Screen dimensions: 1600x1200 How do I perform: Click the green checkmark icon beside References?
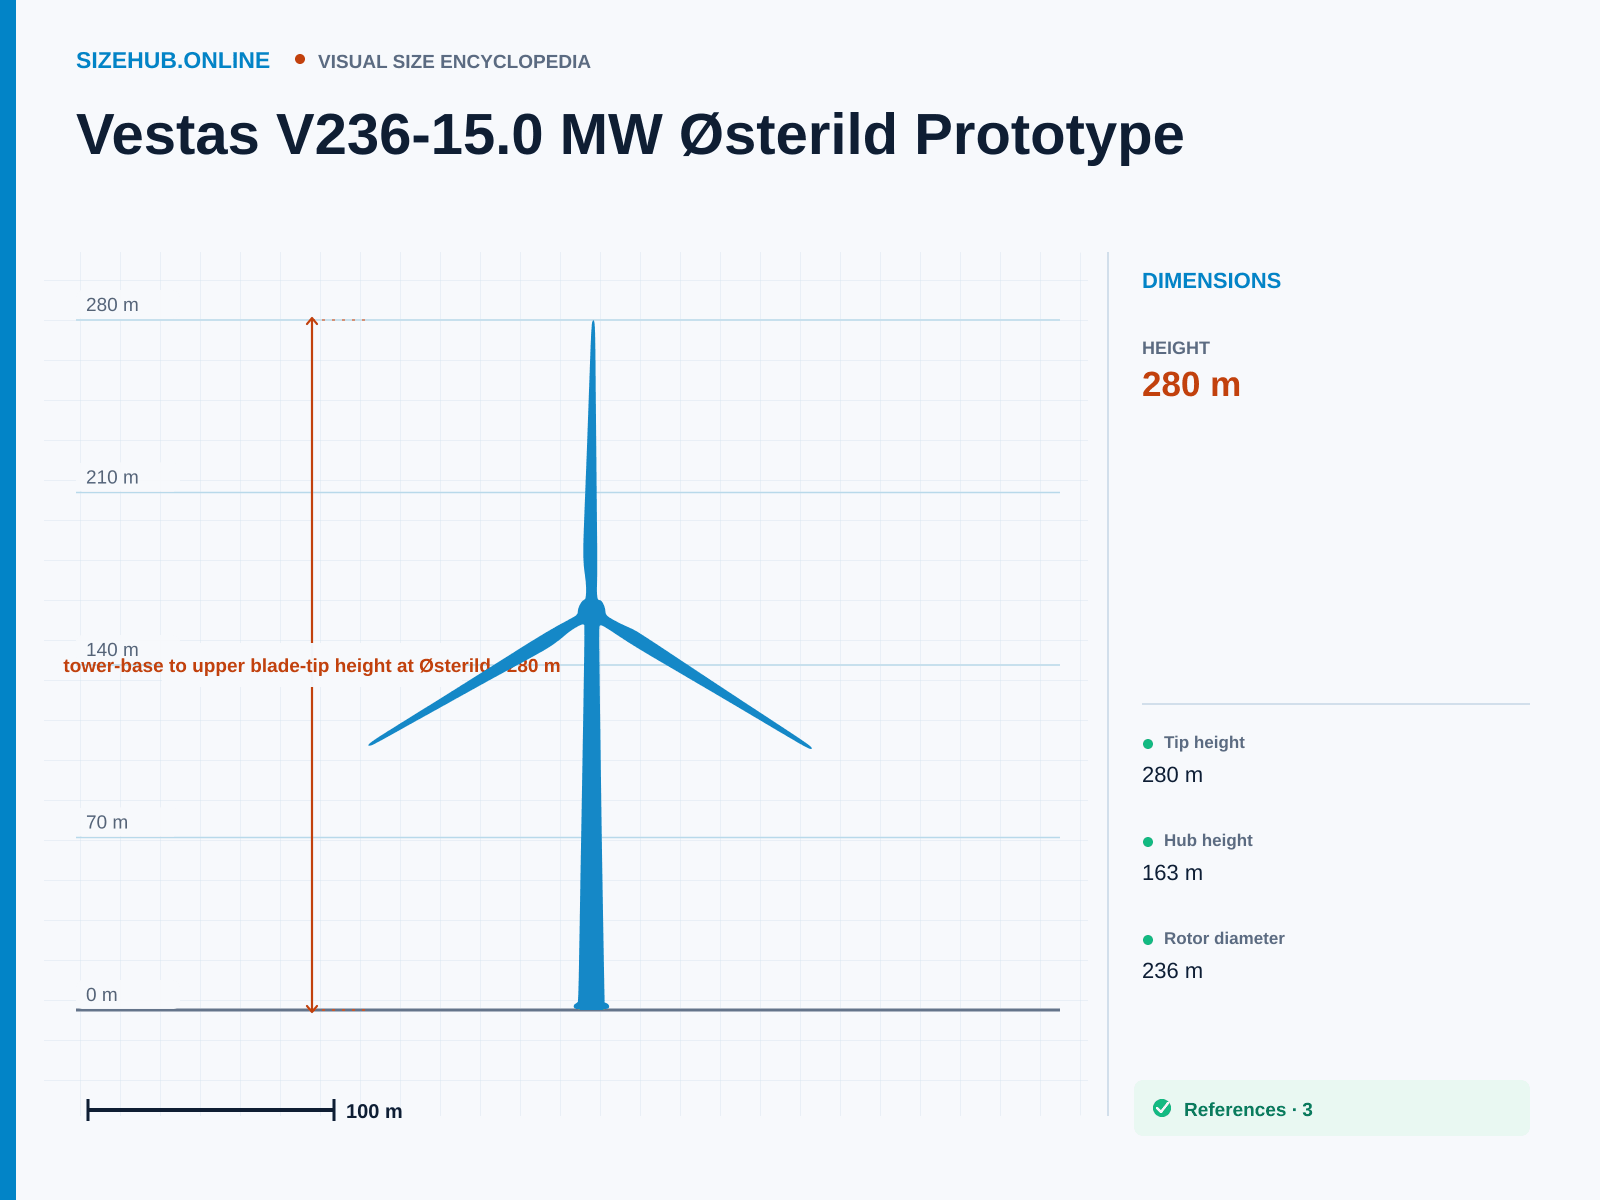(x=1162, y=1108)
